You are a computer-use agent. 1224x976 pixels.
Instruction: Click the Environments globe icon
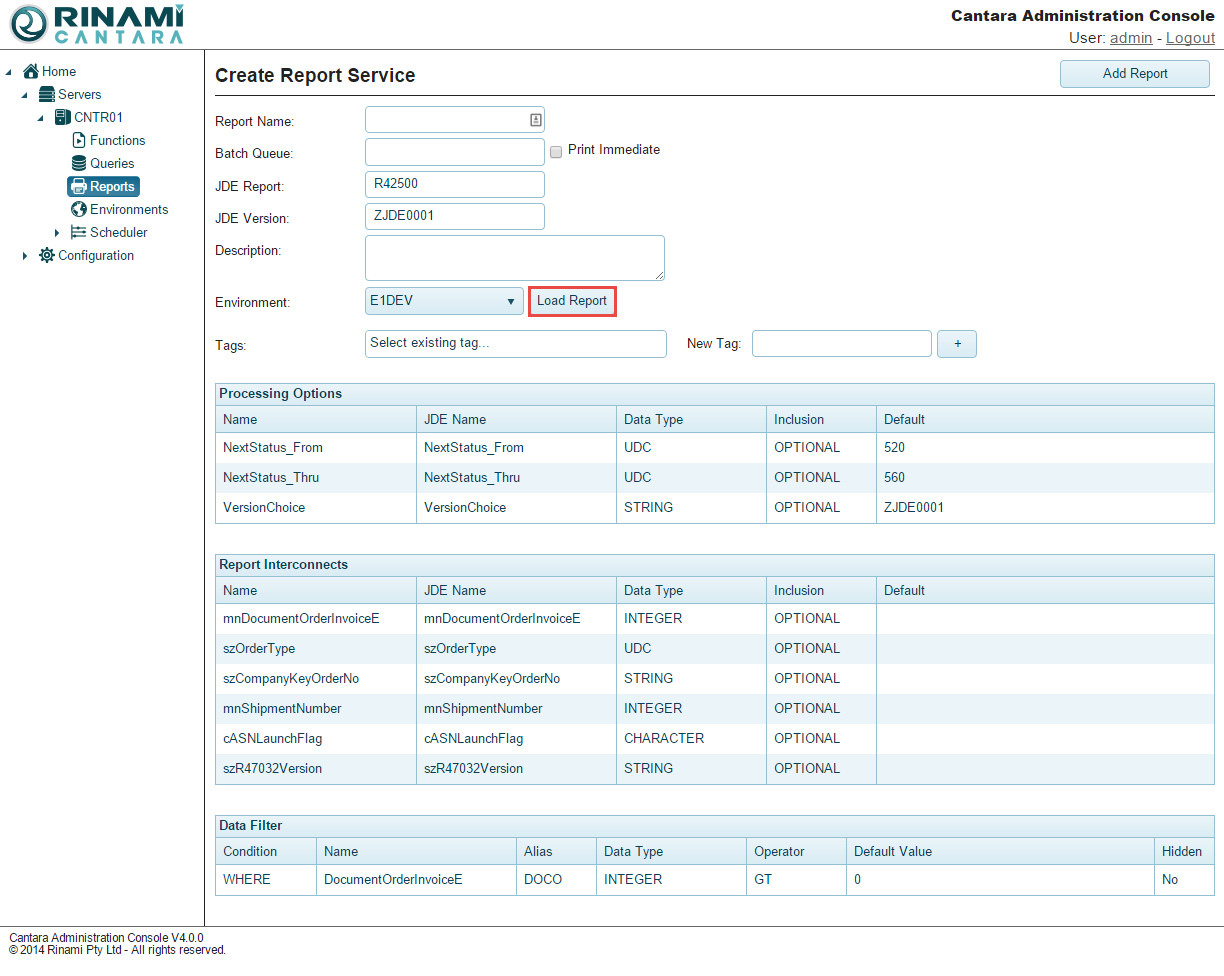[79, 209]
